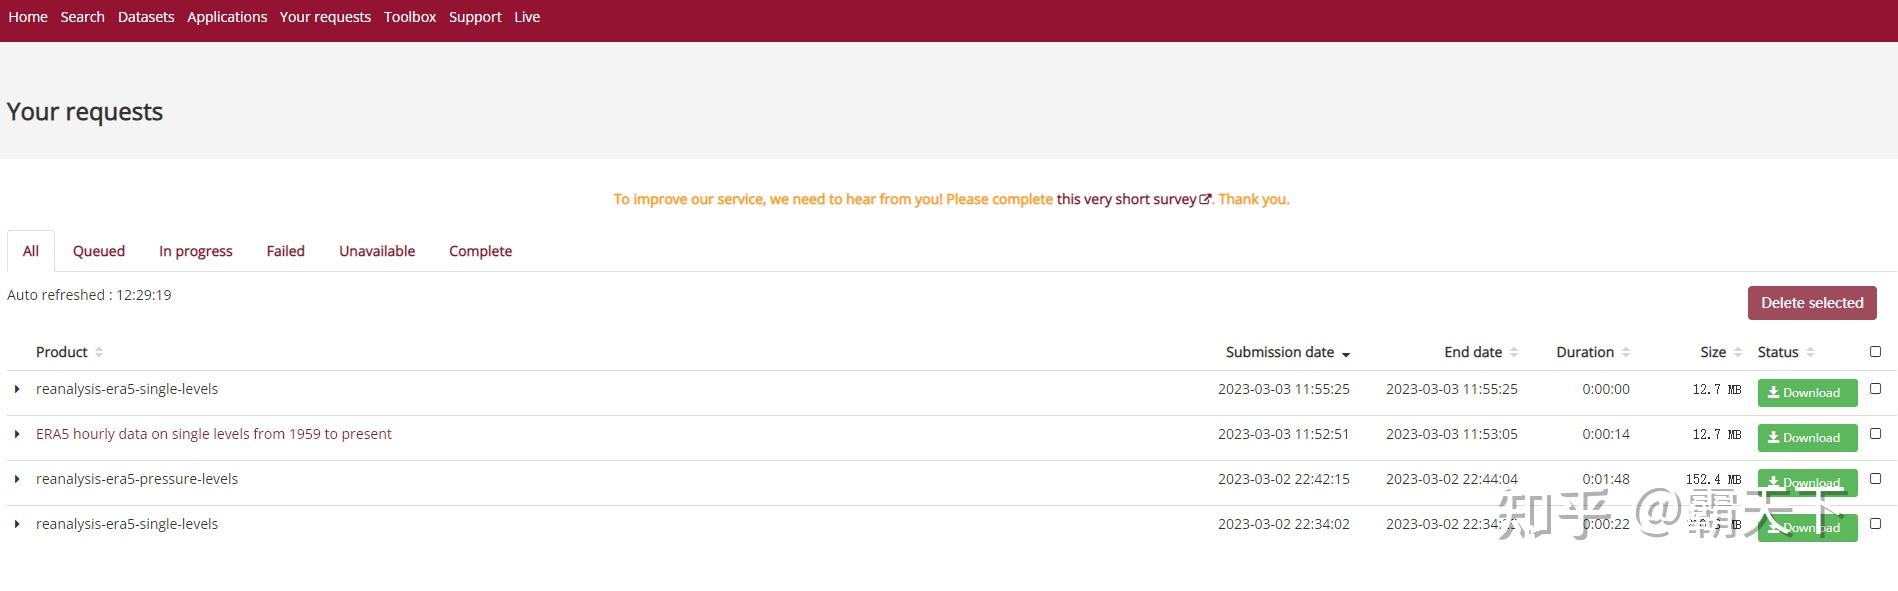
Task: Open the external survey link icon
Action: [1205, 199]
